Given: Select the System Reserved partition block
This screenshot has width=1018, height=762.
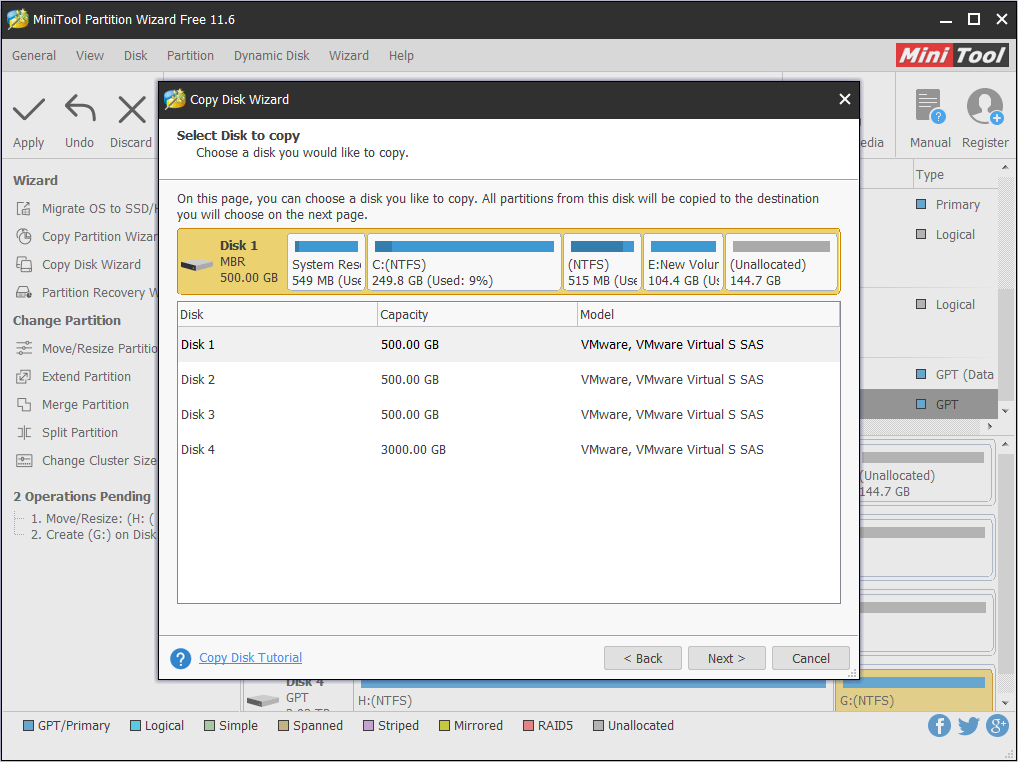Looking at the screenshot, I should point(327,262).
